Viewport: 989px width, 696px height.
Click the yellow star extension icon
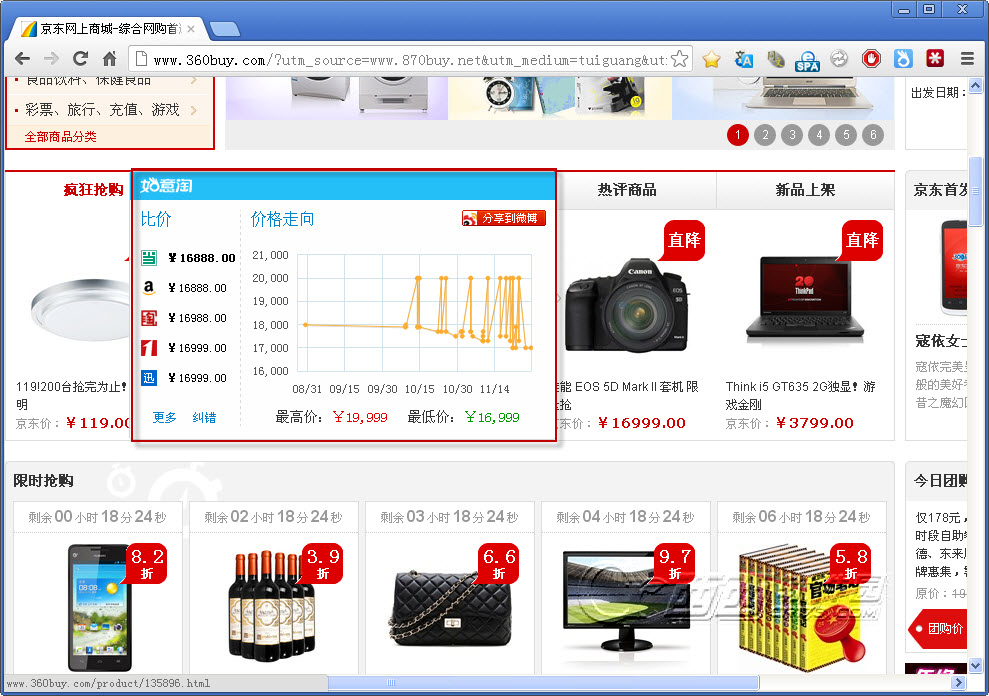711,59
